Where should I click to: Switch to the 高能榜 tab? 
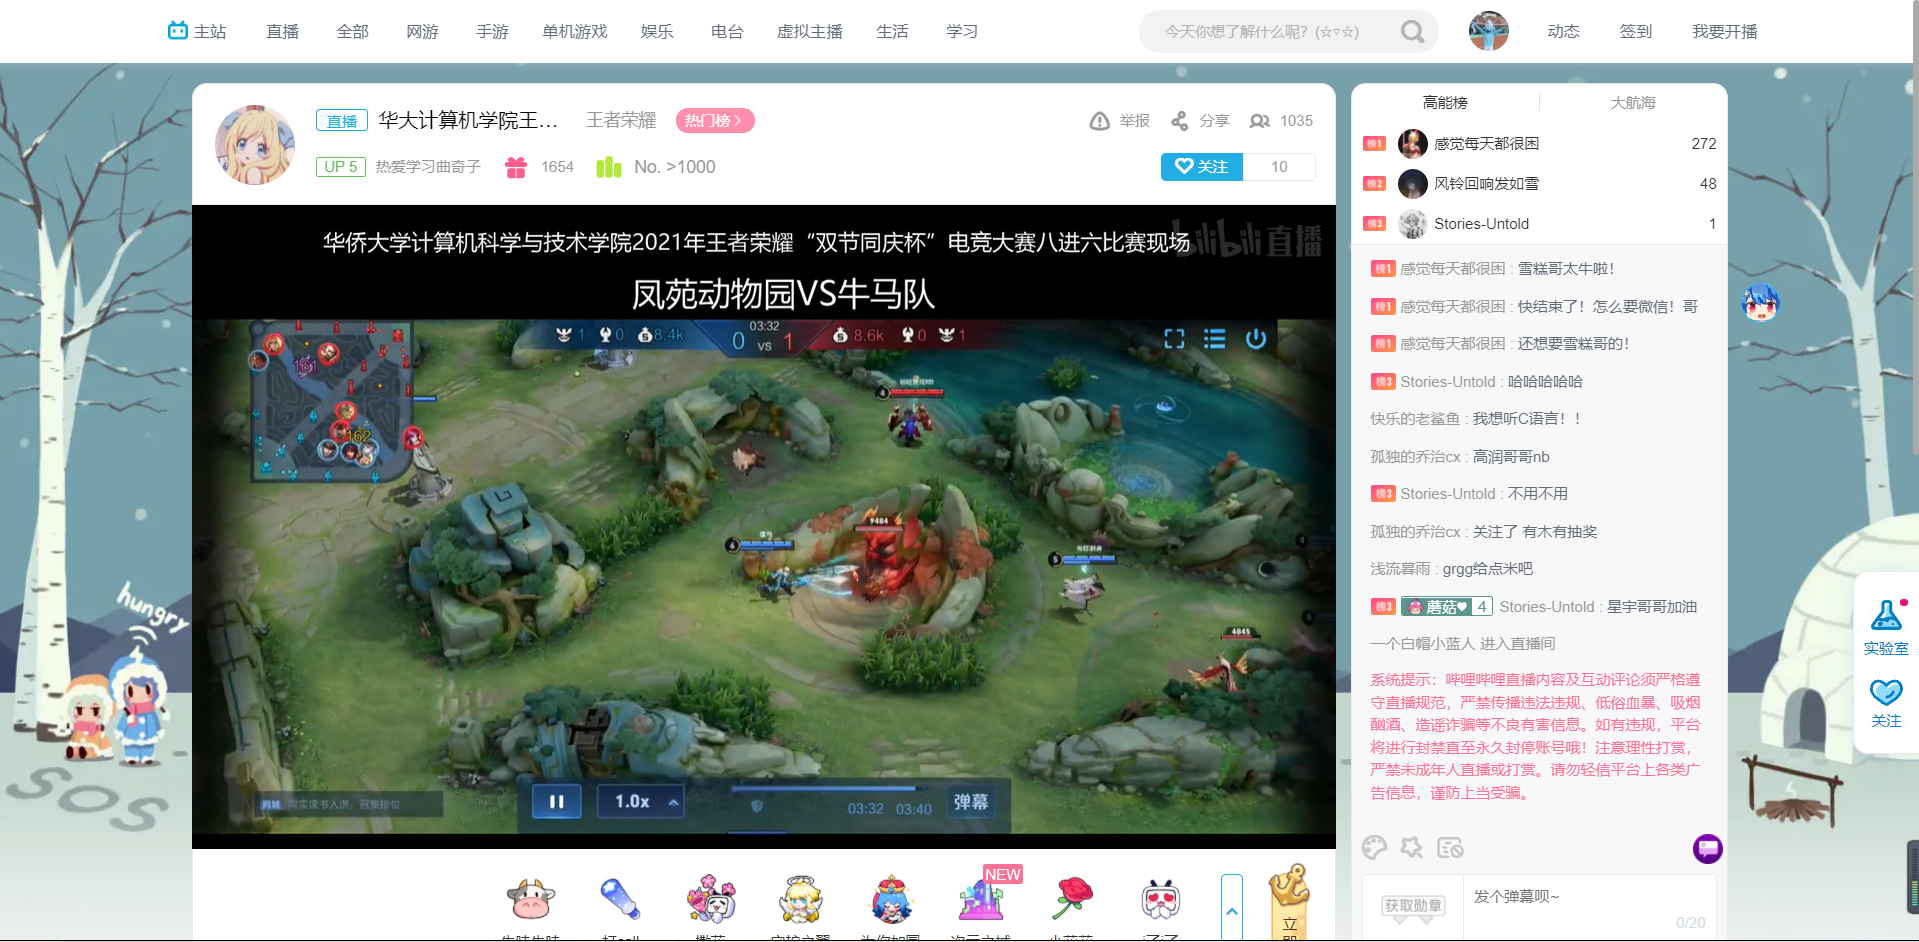tap(1445, 102)
